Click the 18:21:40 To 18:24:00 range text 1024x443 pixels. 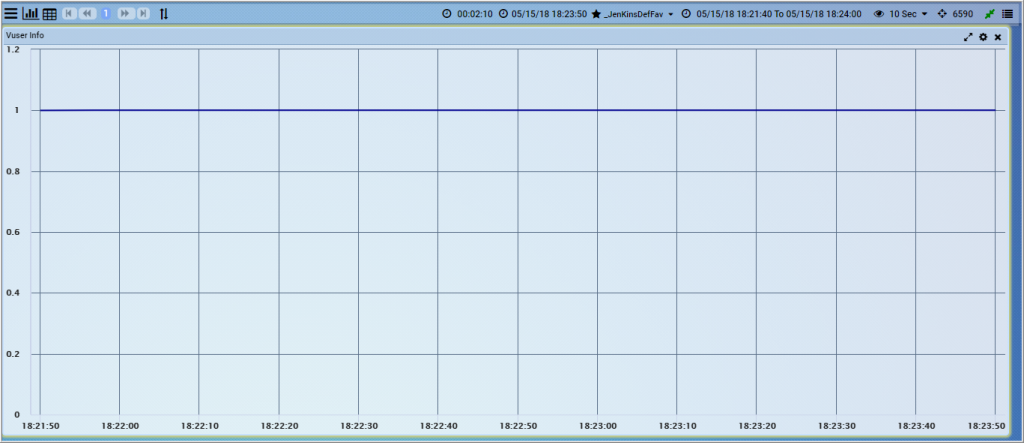point(778,14)
